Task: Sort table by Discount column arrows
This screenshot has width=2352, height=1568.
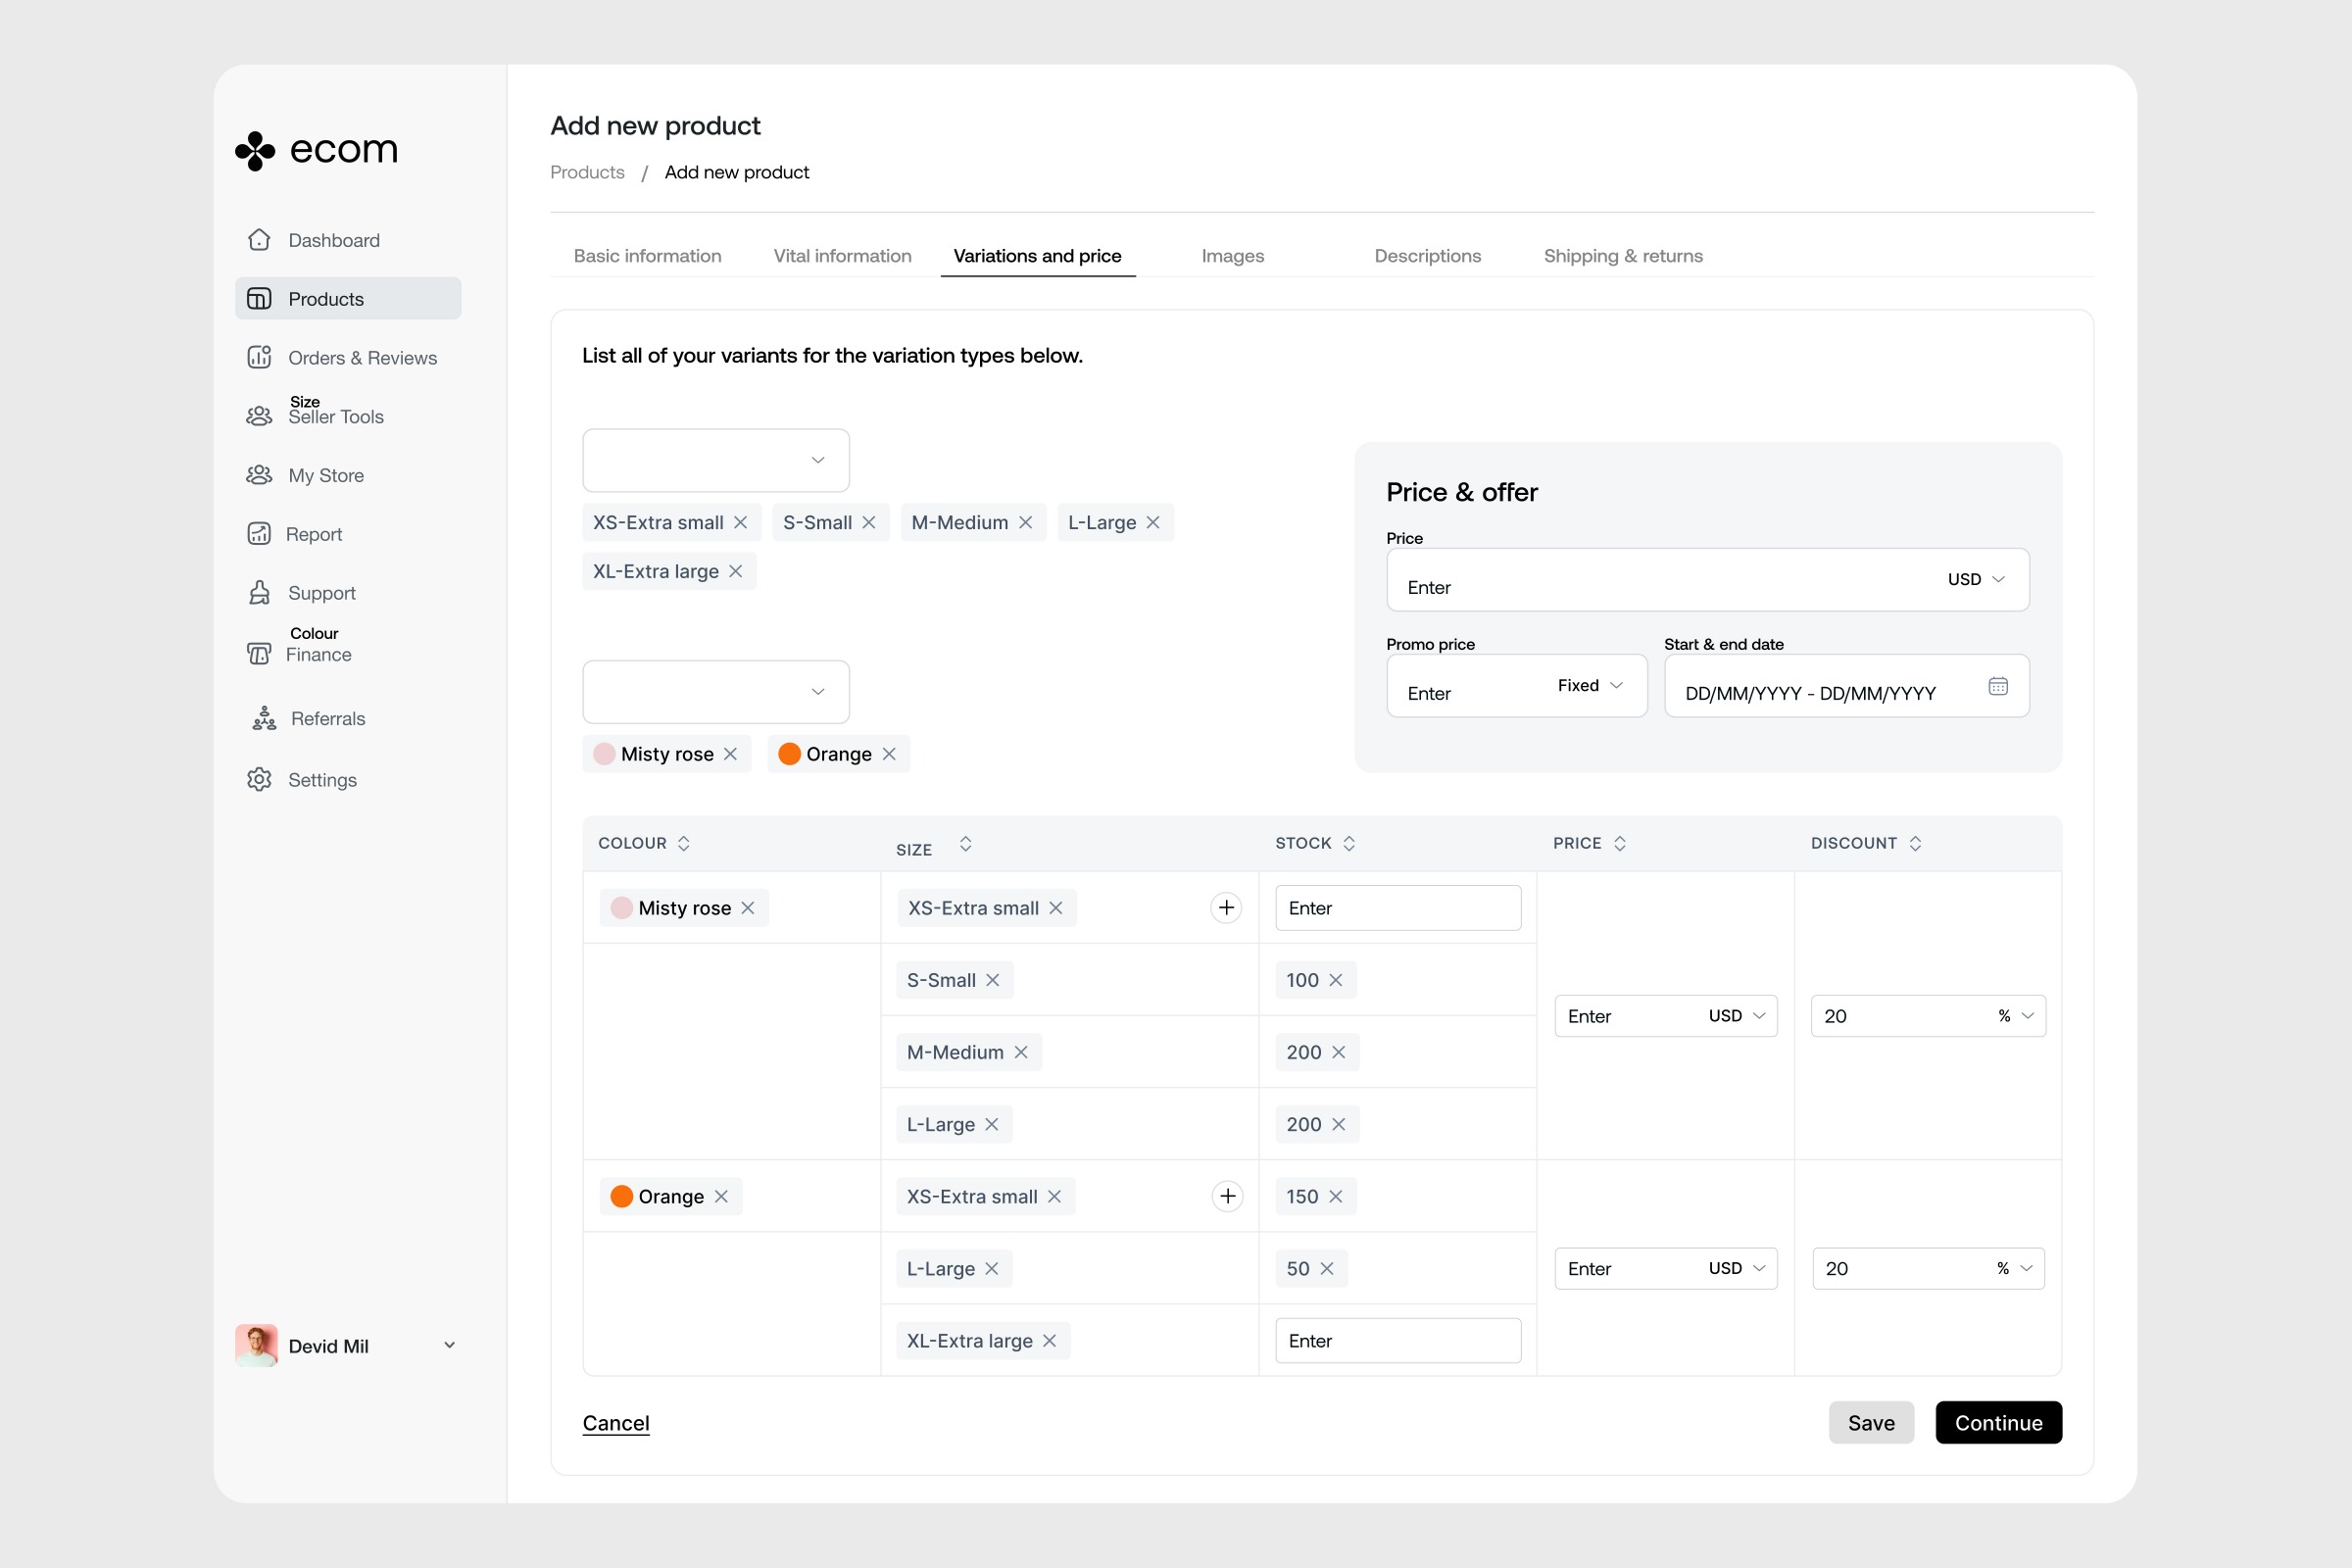Action: pyautogui.click(x=1915, y=843)
